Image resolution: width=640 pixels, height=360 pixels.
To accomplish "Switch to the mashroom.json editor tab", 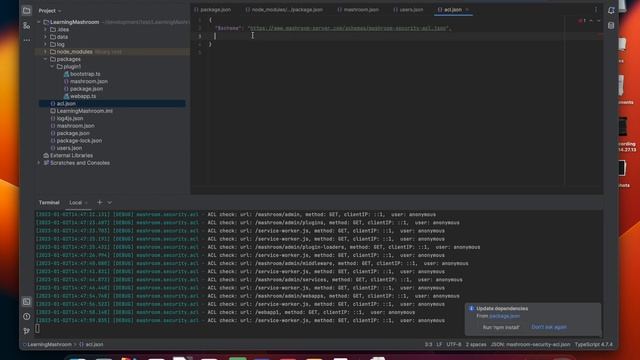I will tap(358, 10).
